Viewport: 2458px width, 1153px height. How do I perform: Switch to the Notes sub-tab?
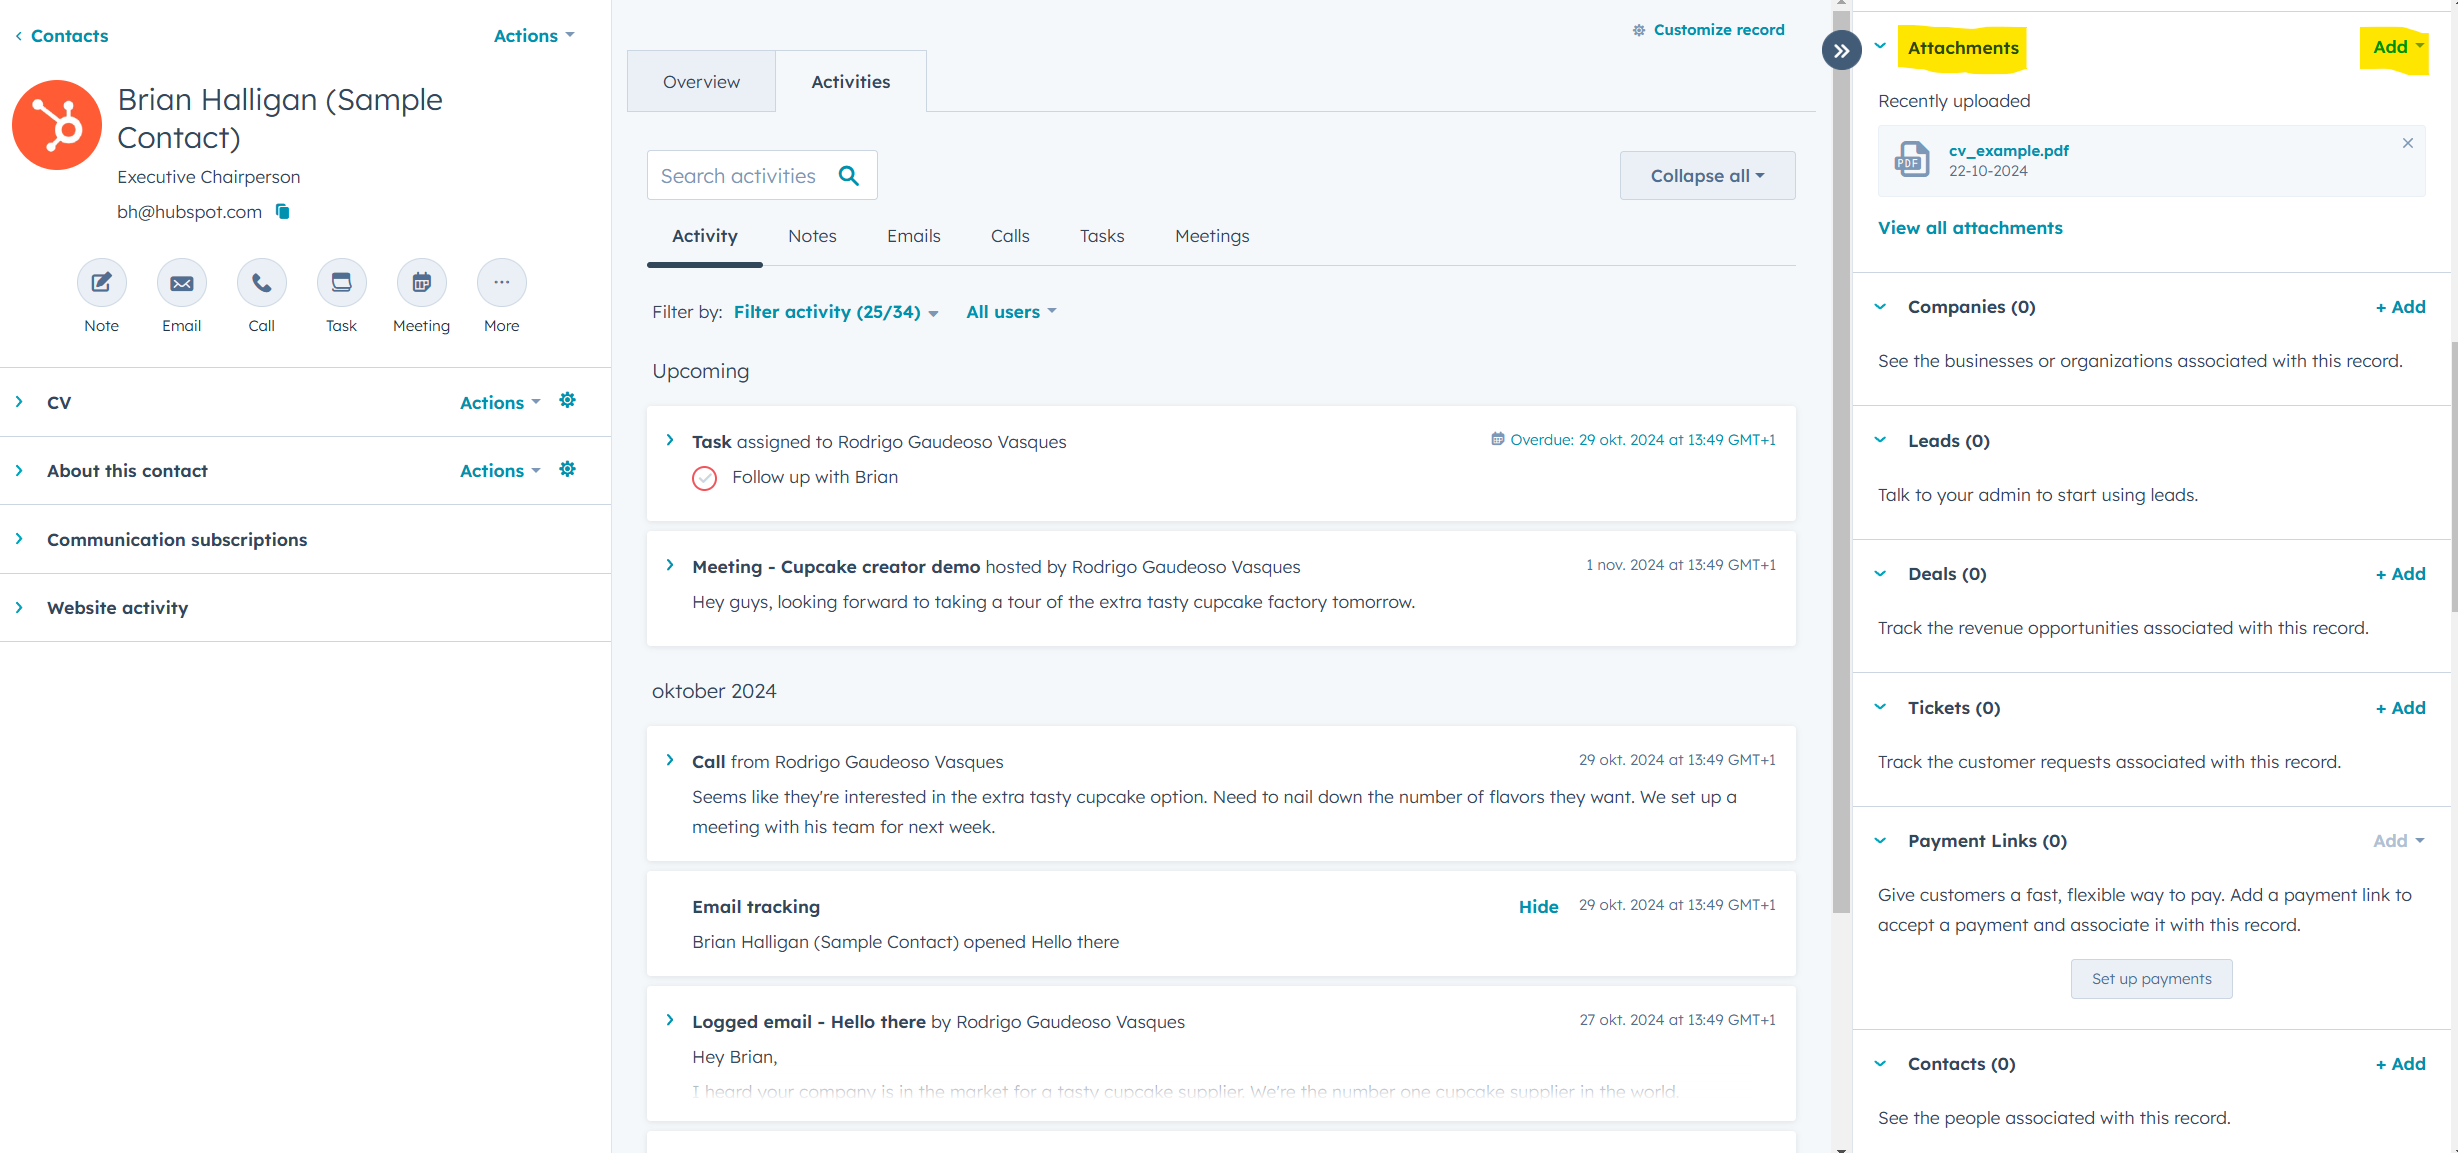click(x=812, y=236)
